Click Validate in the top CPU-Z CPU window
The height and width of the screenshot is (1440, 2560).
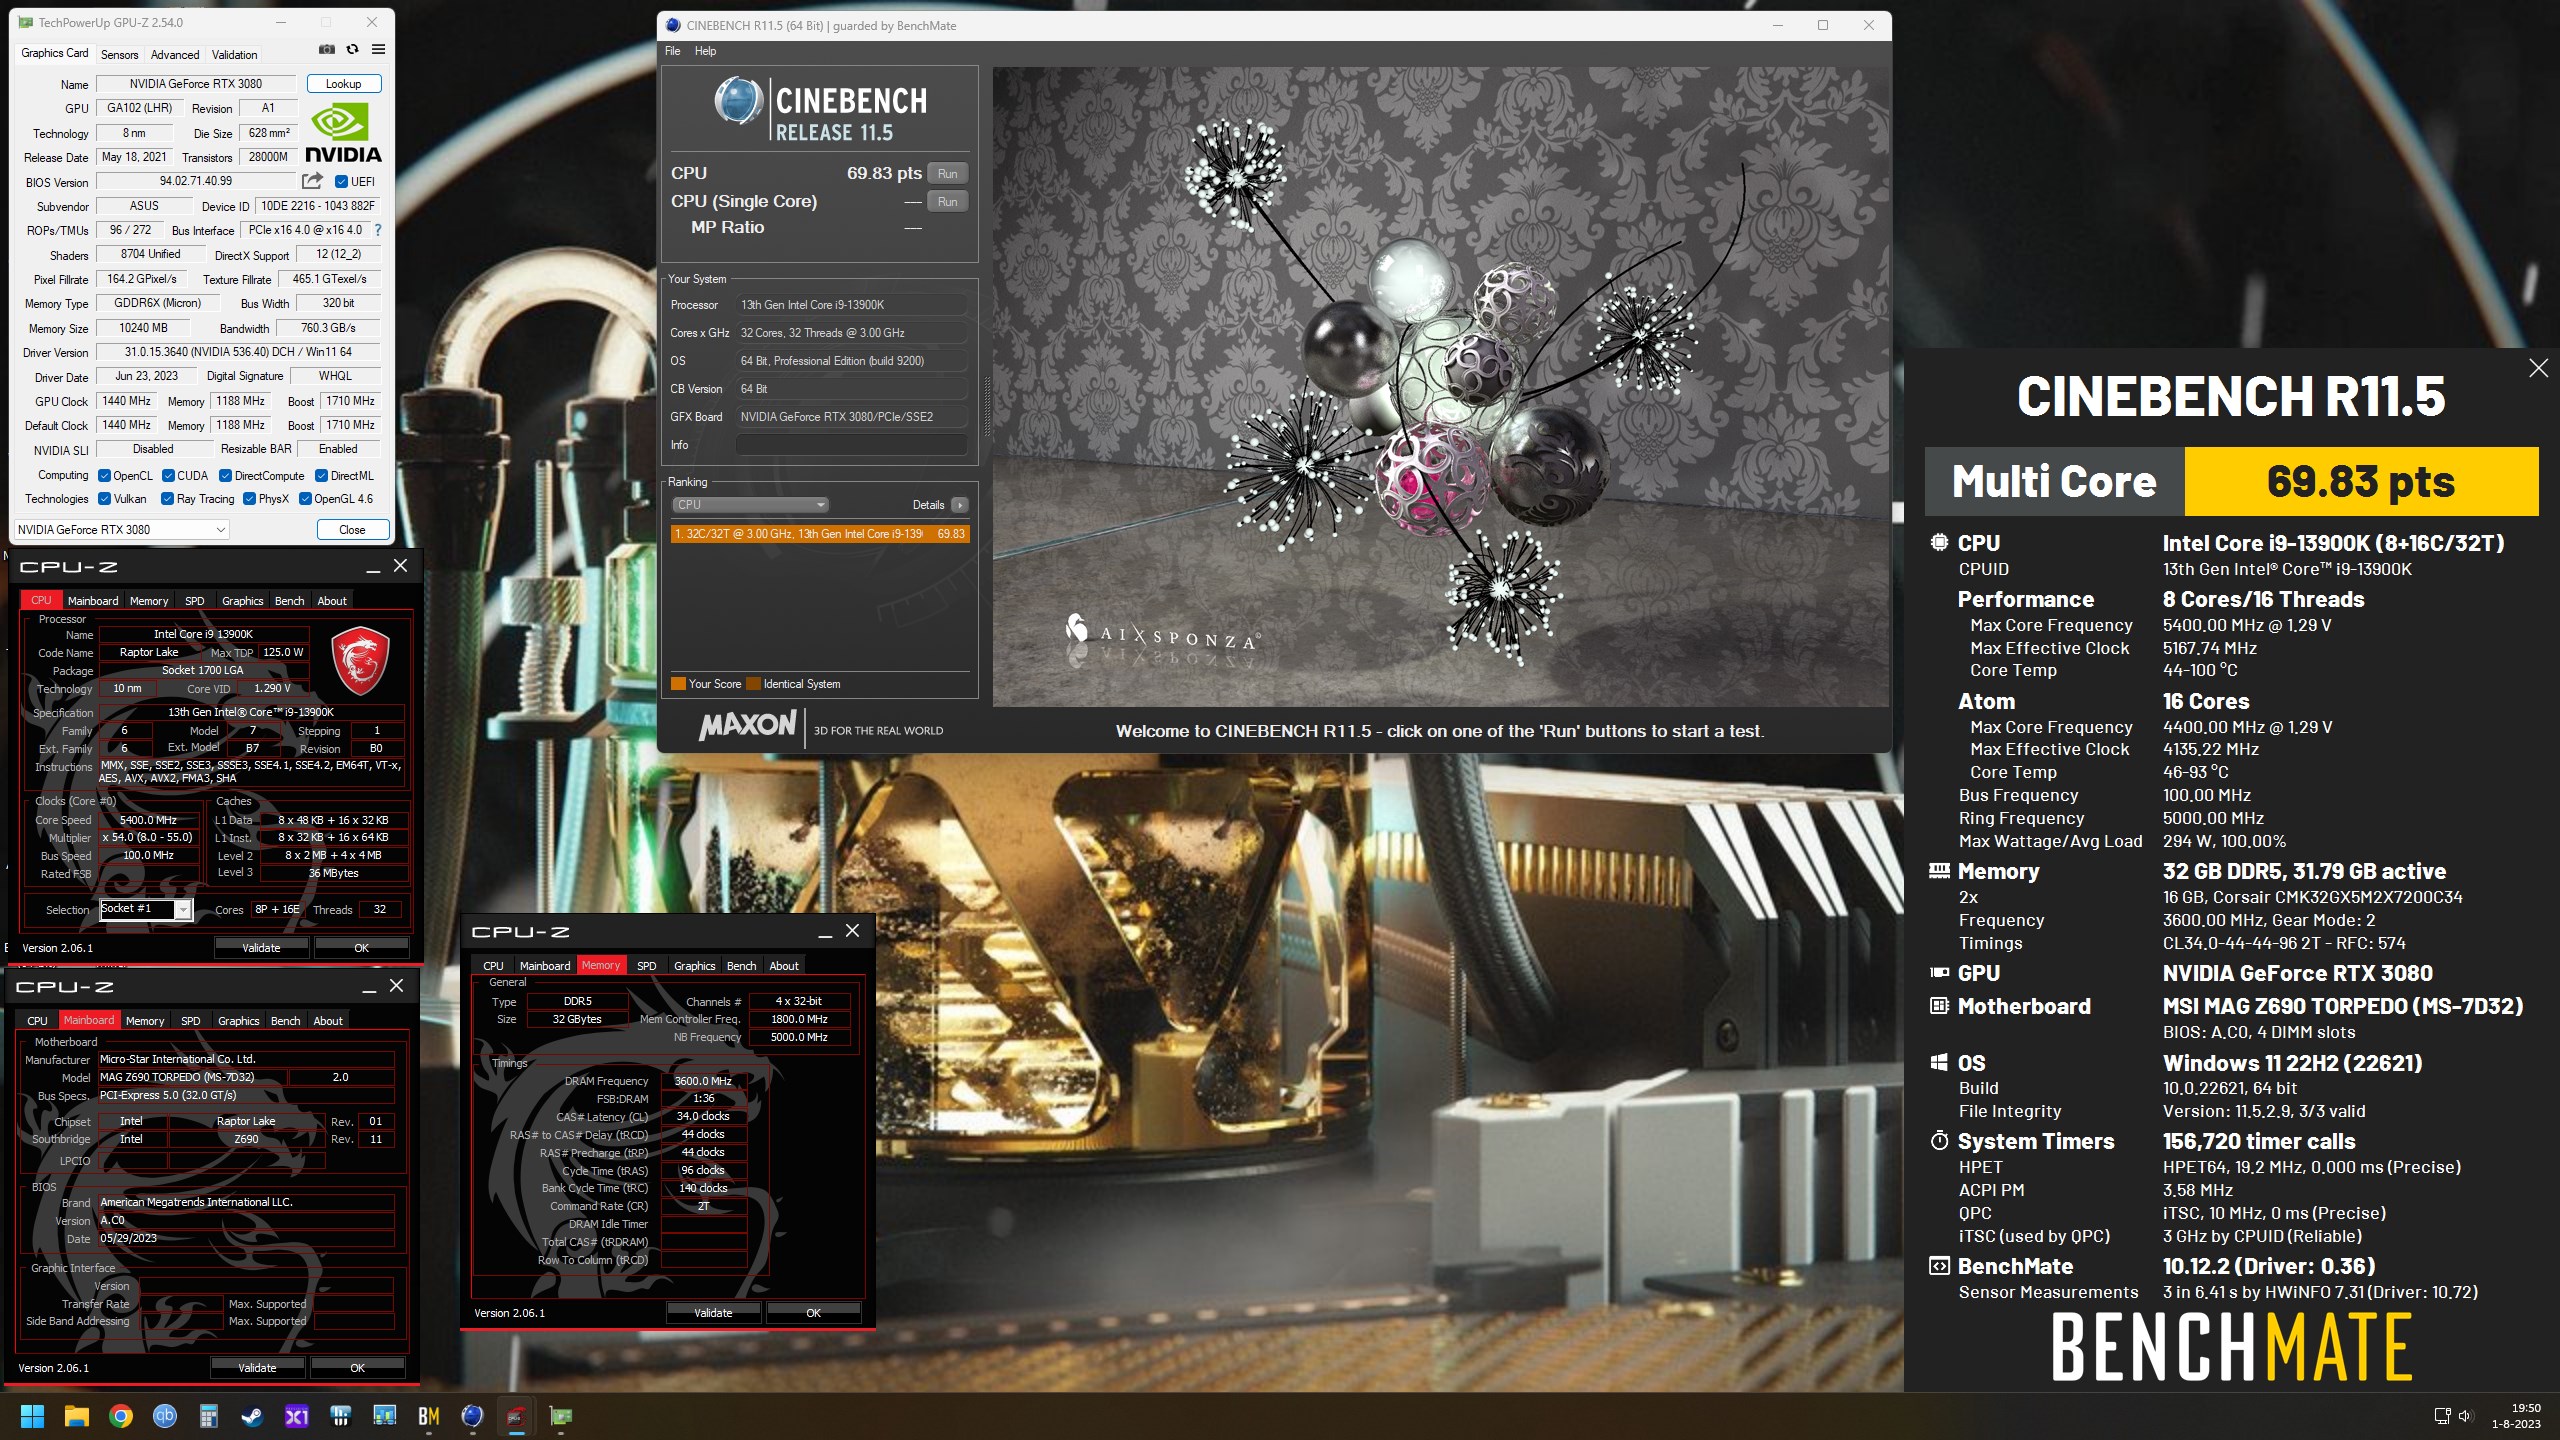(261, 947)
